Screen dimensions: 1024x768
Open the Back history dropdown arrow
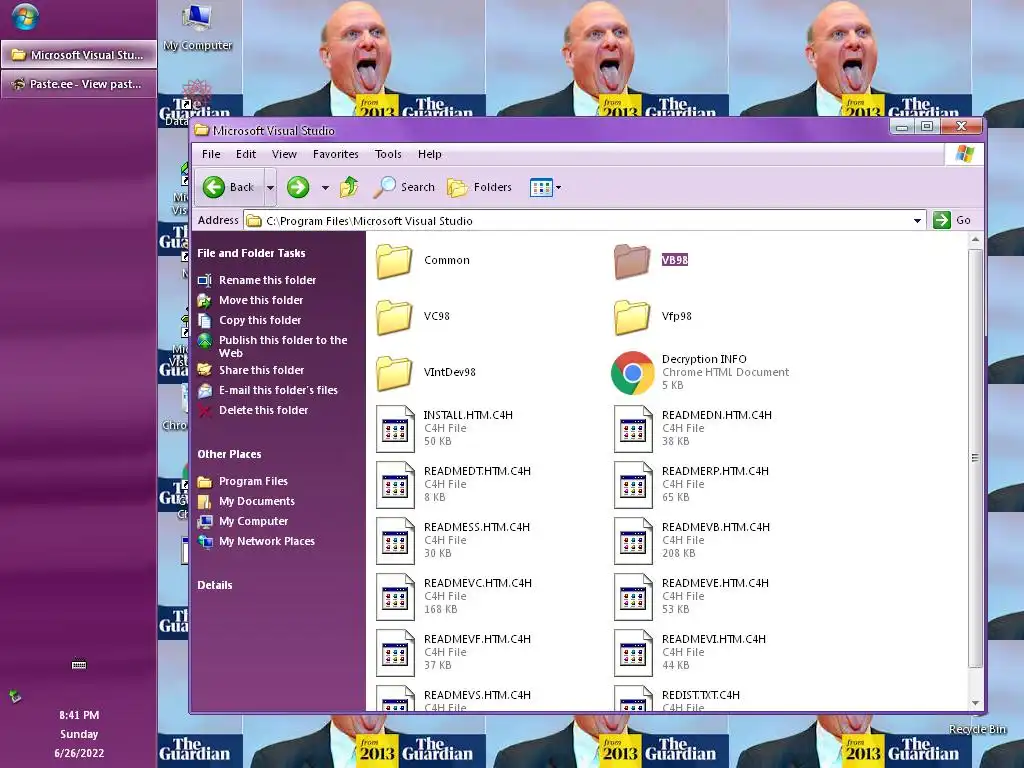270,188
